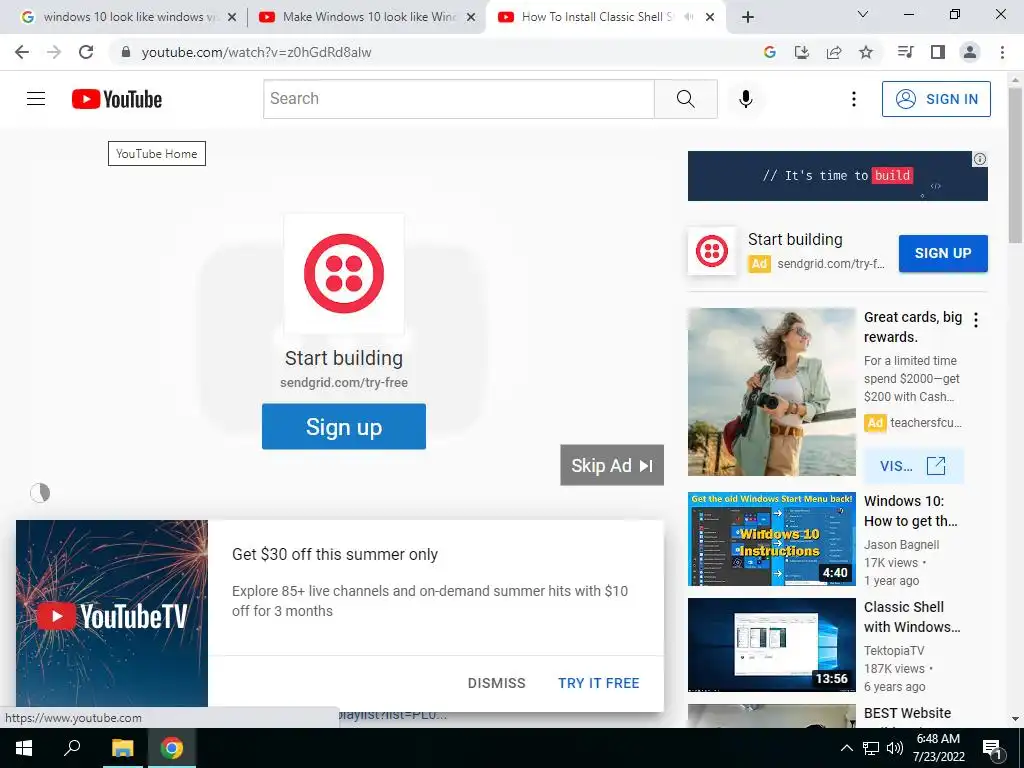Select the 'How To Install Classic Shell' tab
The width and height of the screenshot is (1024, 768).
click(597, 17)
